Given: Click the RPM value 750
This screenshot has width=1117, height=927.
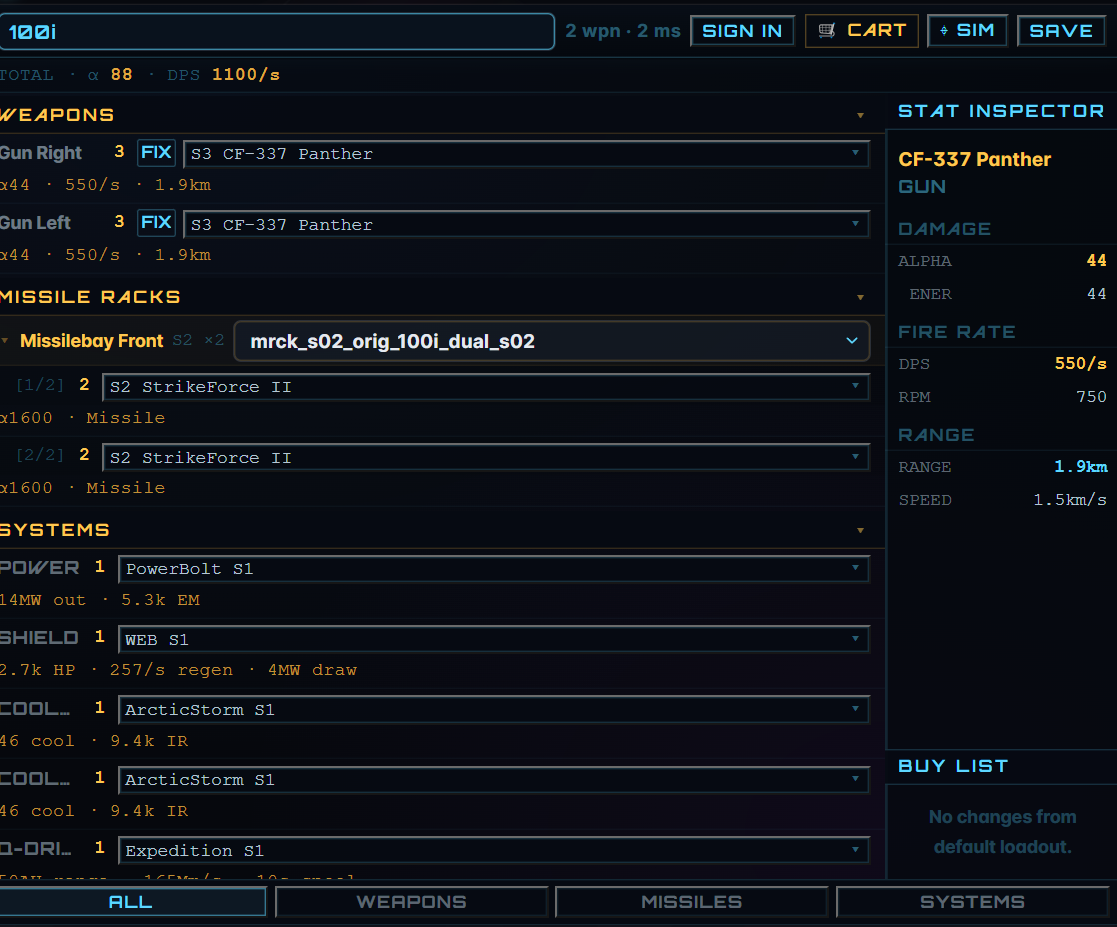Looking at the screenshot, I should [1091, 397].
